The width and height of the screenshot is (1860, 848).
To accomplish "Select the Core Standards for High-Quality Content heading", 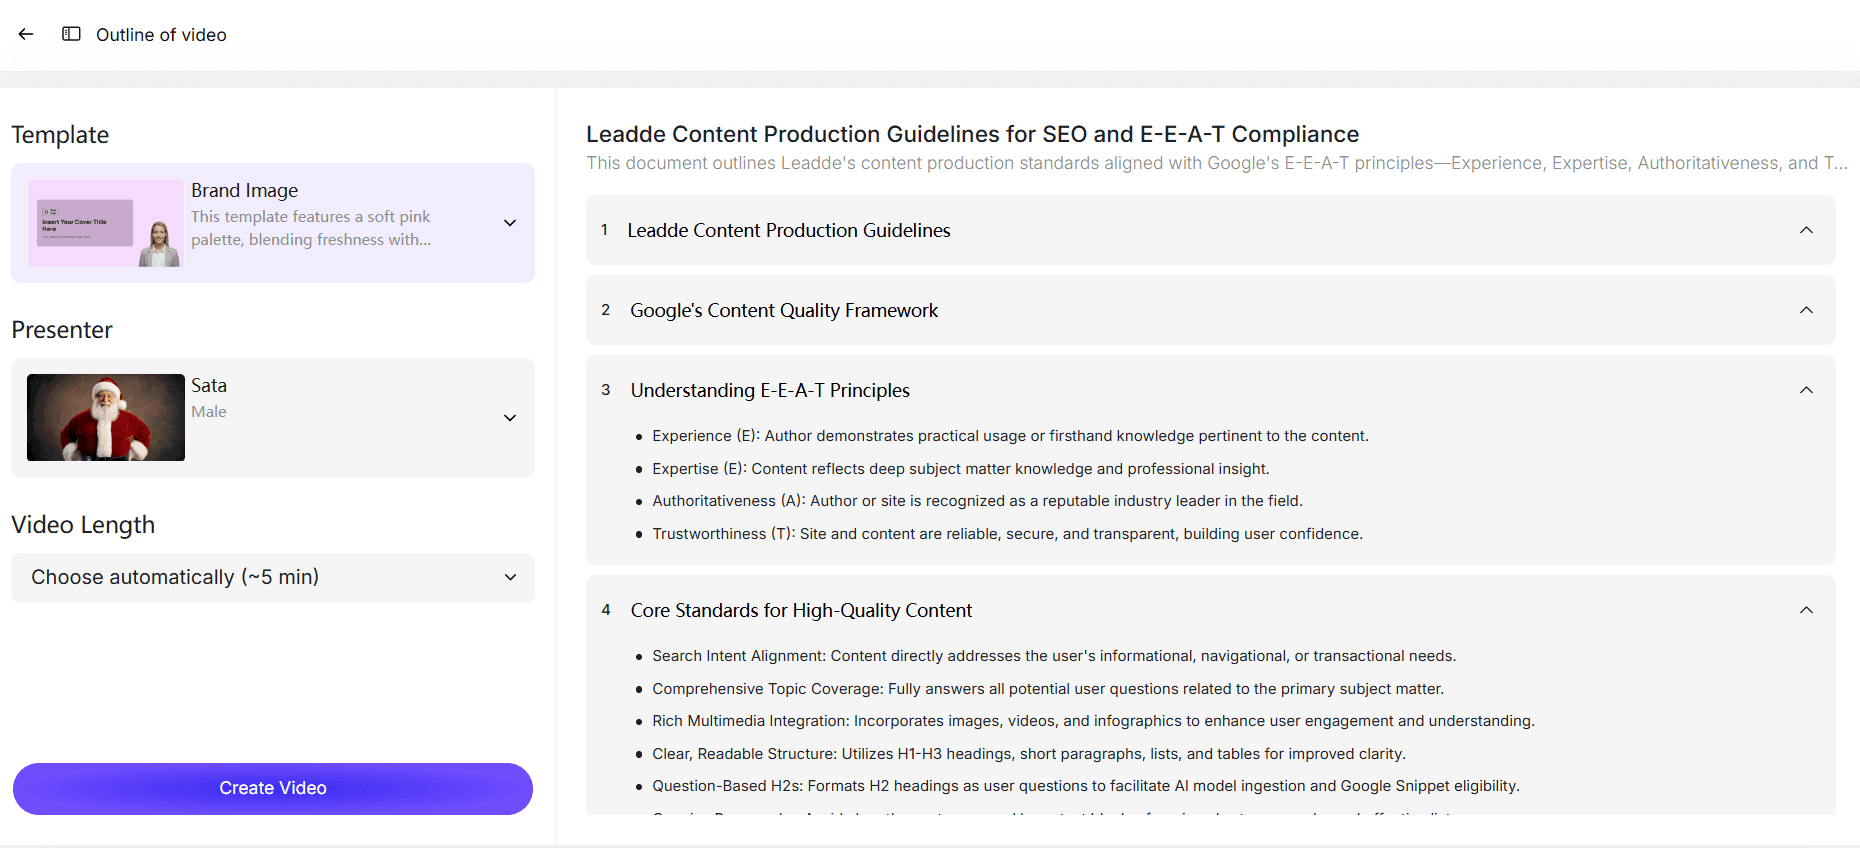I will click(801, 610).
